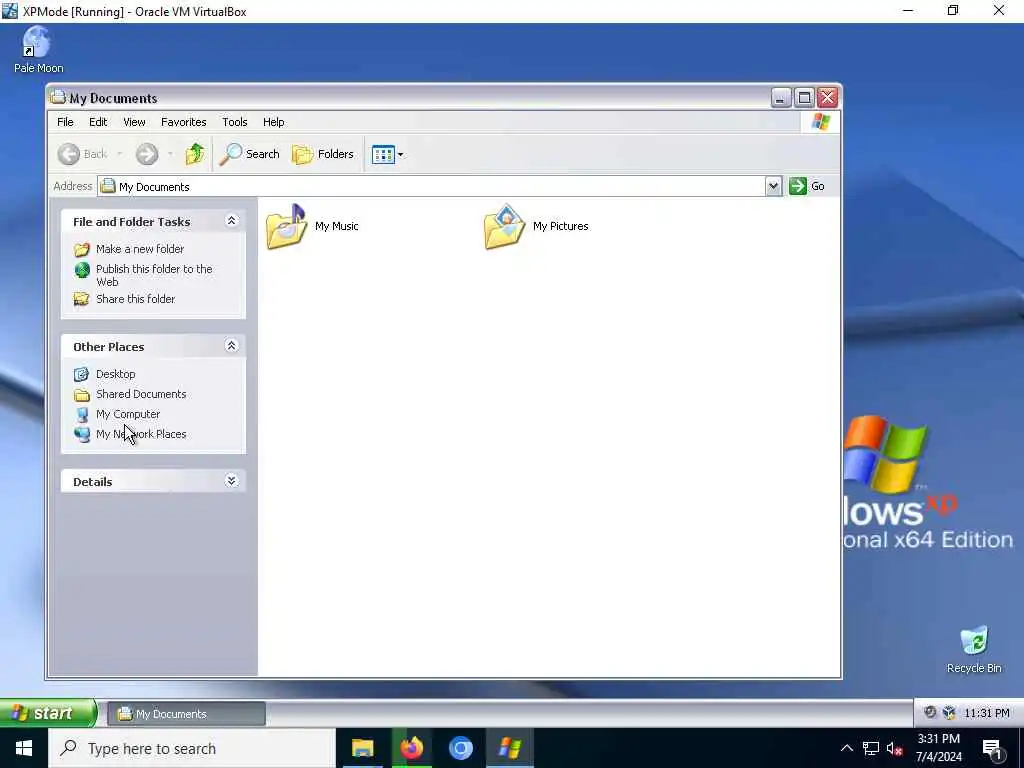
Task: Open Chrome from host taskbar
Action: (460, 748)
